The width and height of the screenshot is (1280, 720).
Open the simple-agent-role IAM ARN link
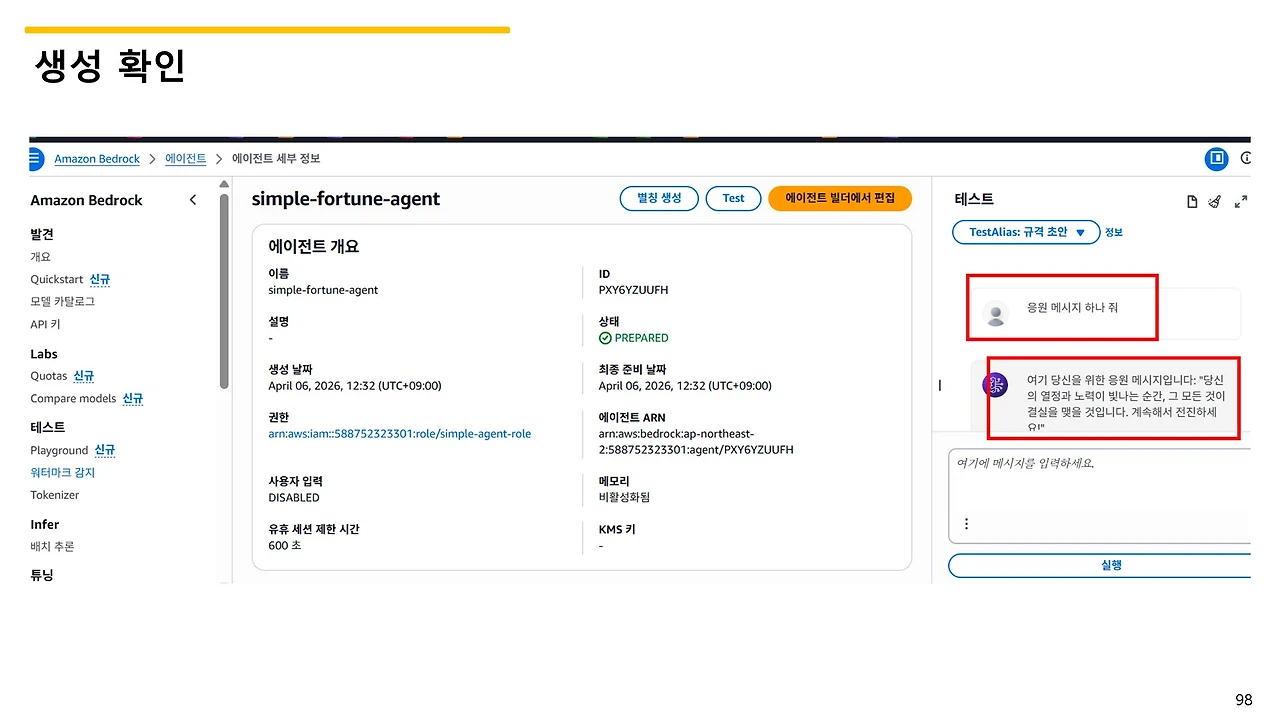pos(400,434)
